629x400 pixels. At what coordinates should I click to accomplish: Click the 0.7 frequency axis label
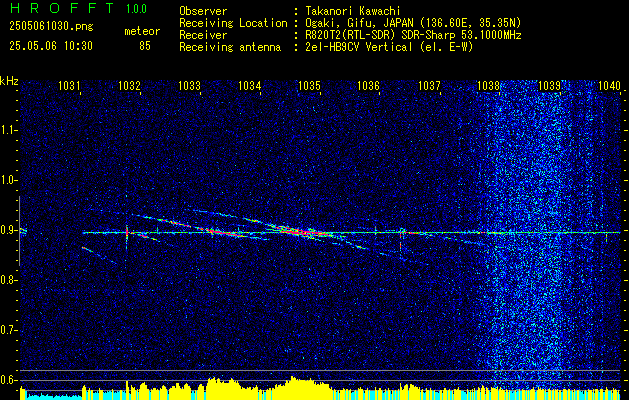click(x=8, y=330)
